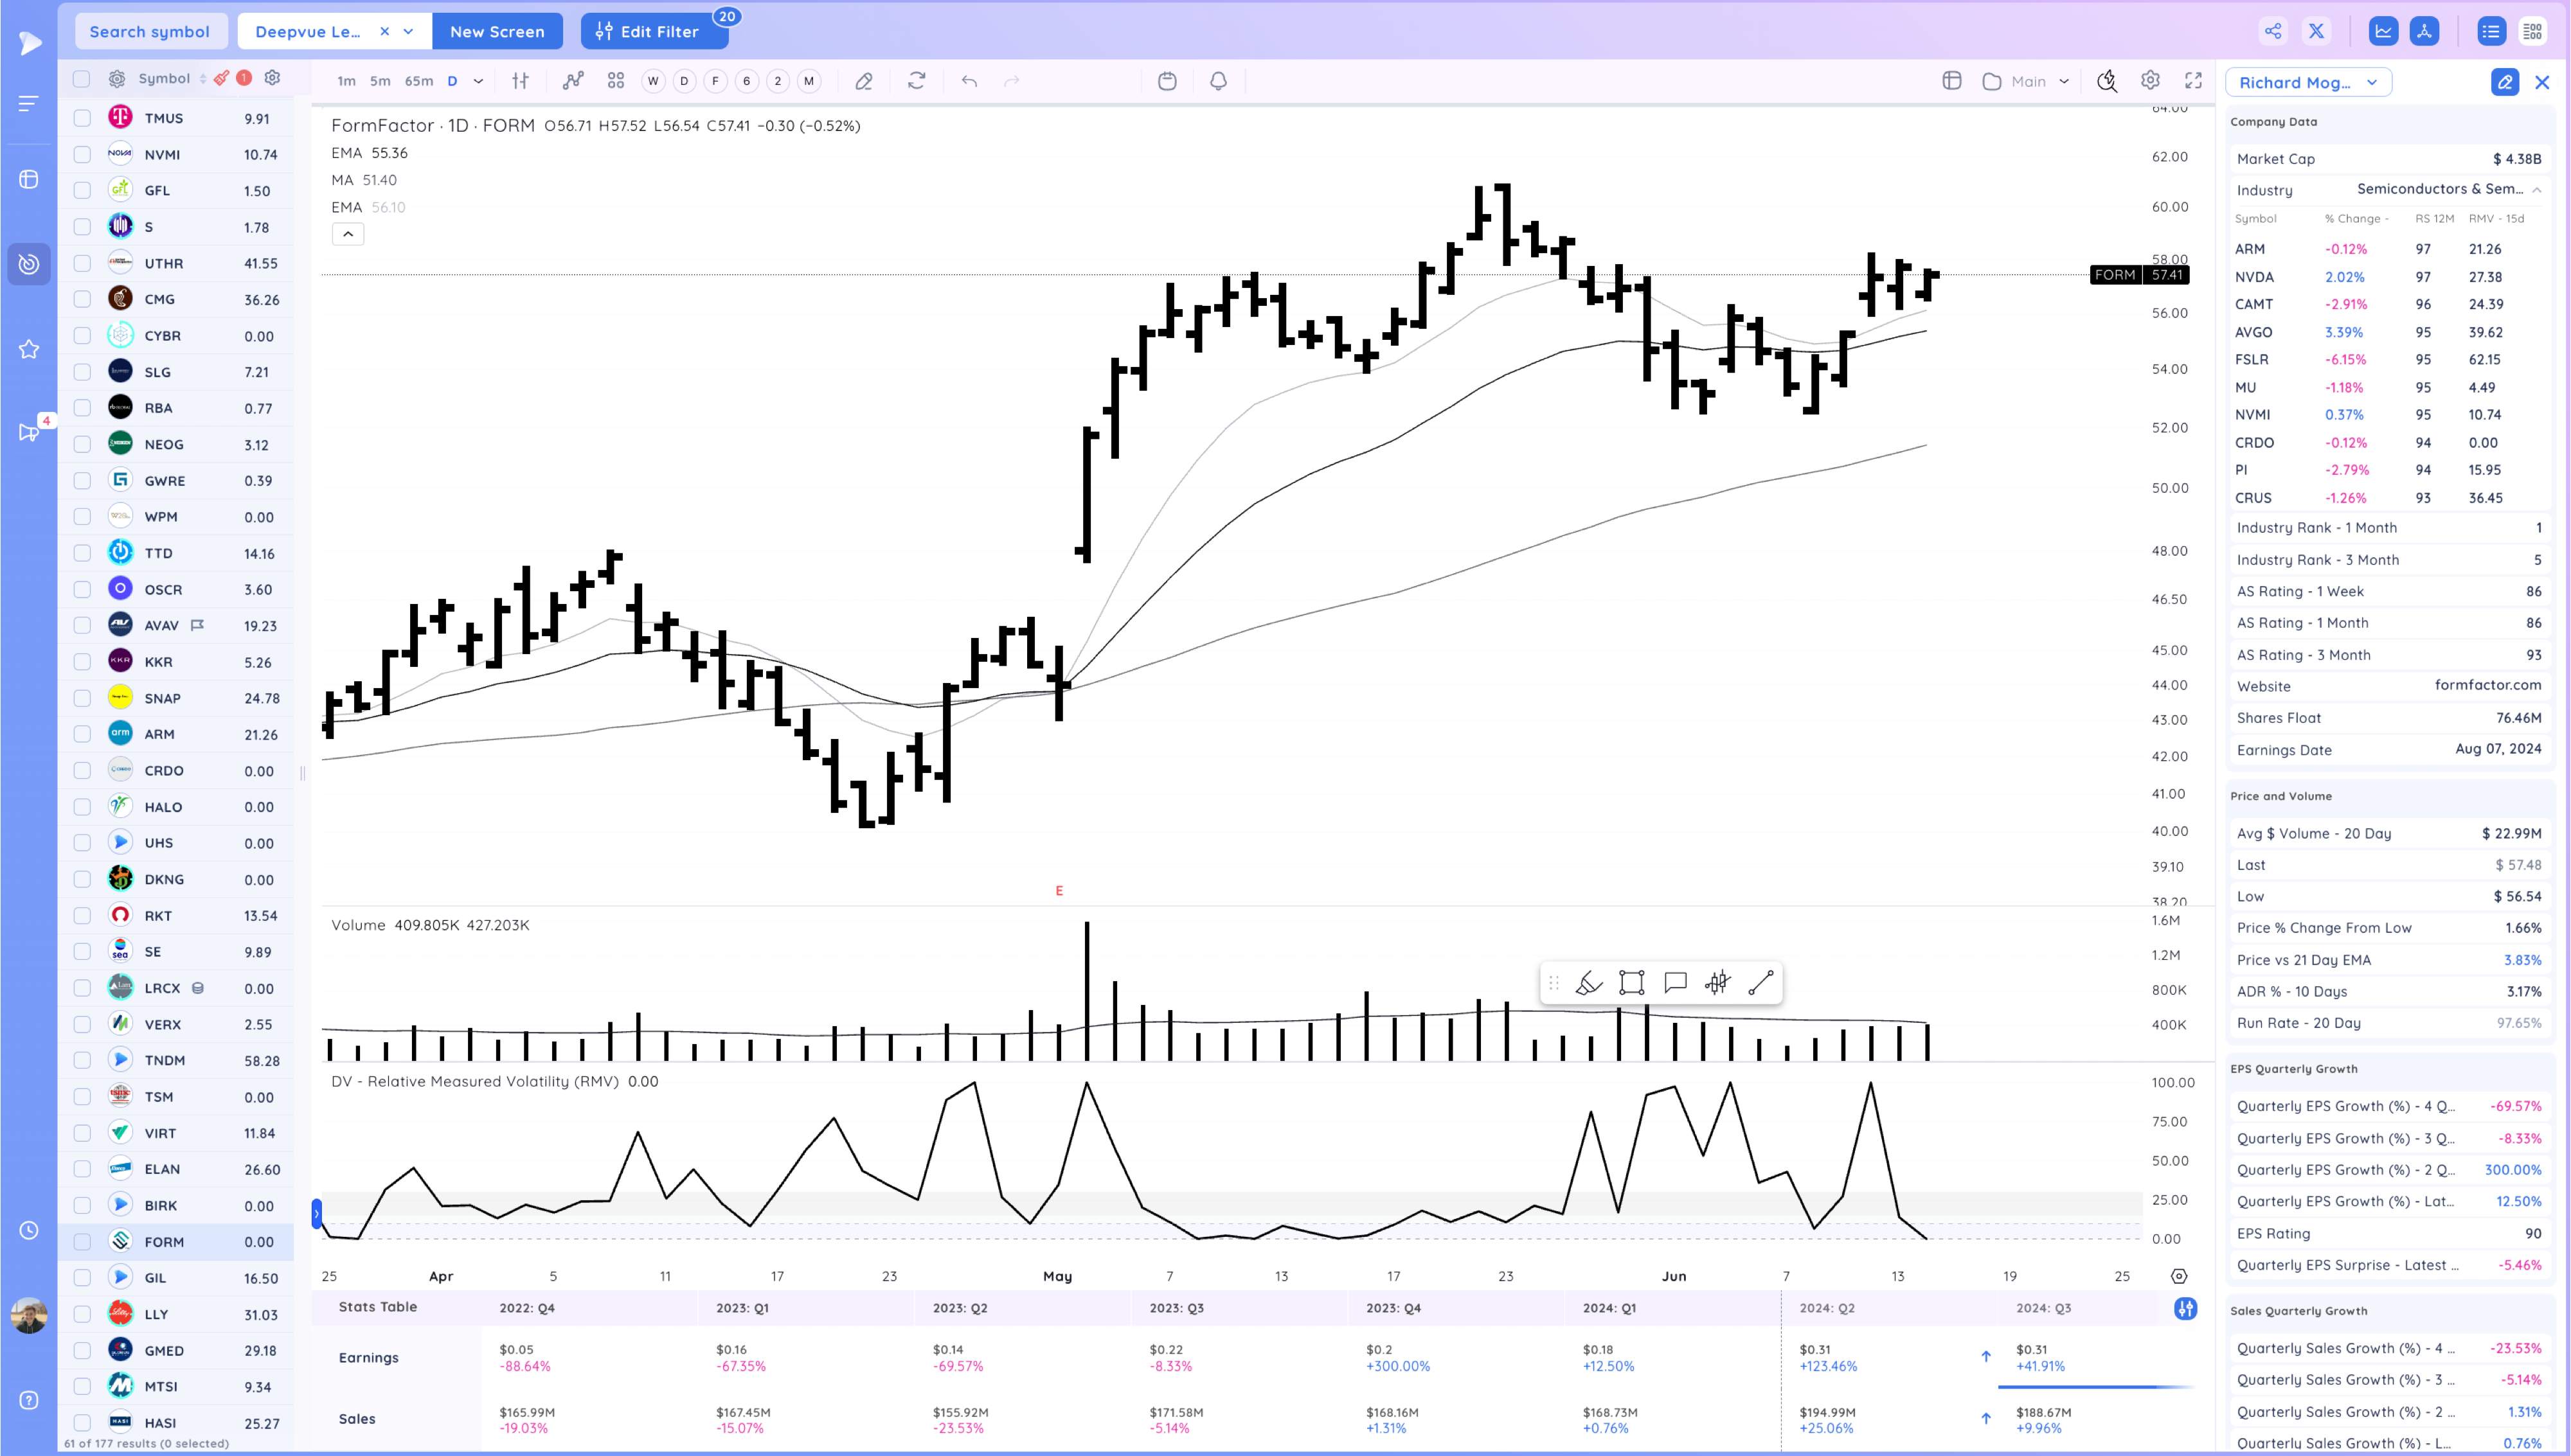Screen dimensions: 2571x1456
Task: Click NVDA in the industry table
Action: [x=2254, y=277]
